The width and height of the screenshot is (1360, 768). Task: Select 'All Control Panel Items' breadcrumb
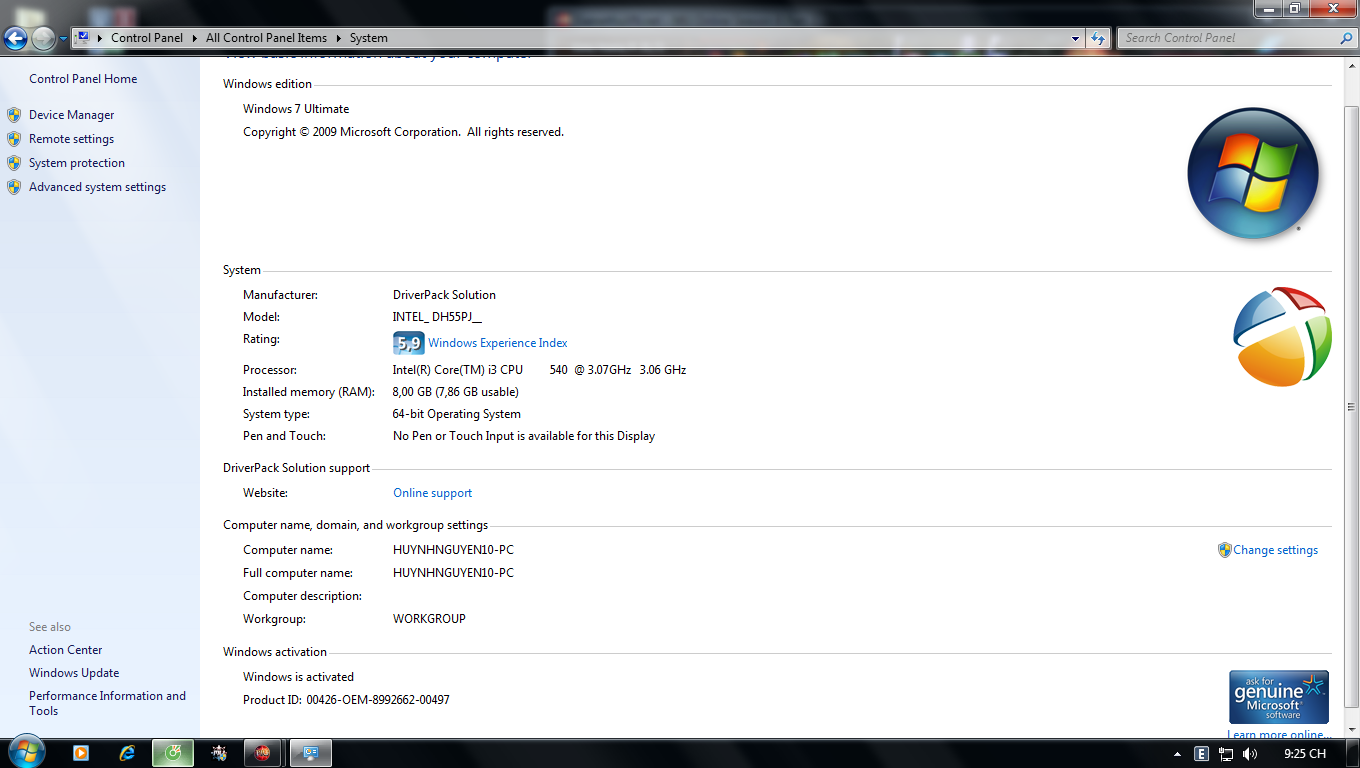tap(266, 38)
